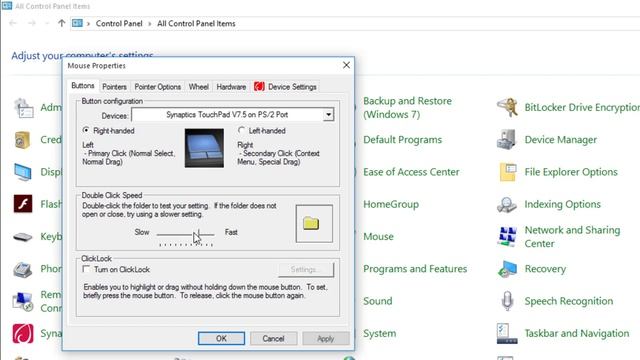The width and height of the screenshot is (640, 360).
Task: Click the Speech Recognition microphone icon
Action: 507,301
